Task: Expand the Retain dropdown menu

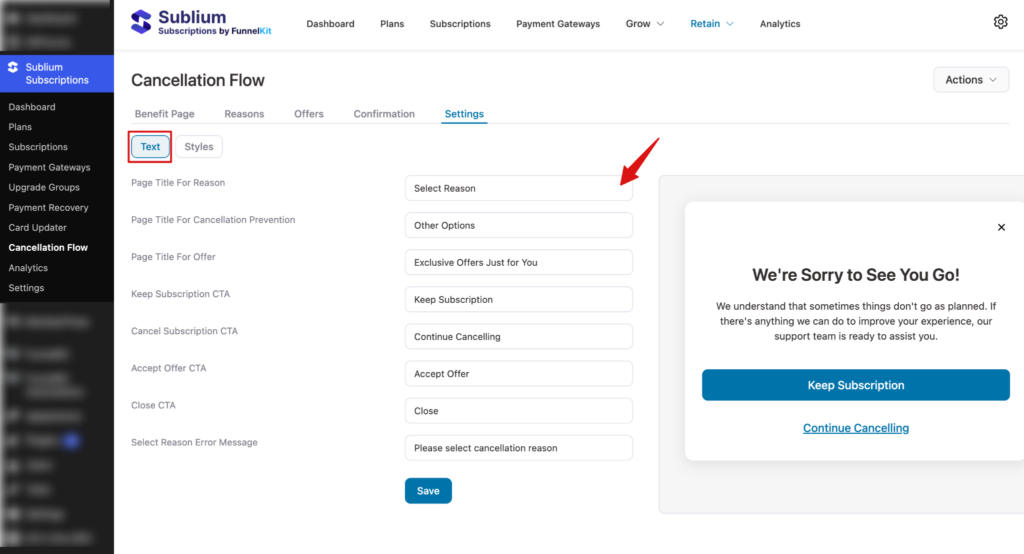Action: (712, 24)
